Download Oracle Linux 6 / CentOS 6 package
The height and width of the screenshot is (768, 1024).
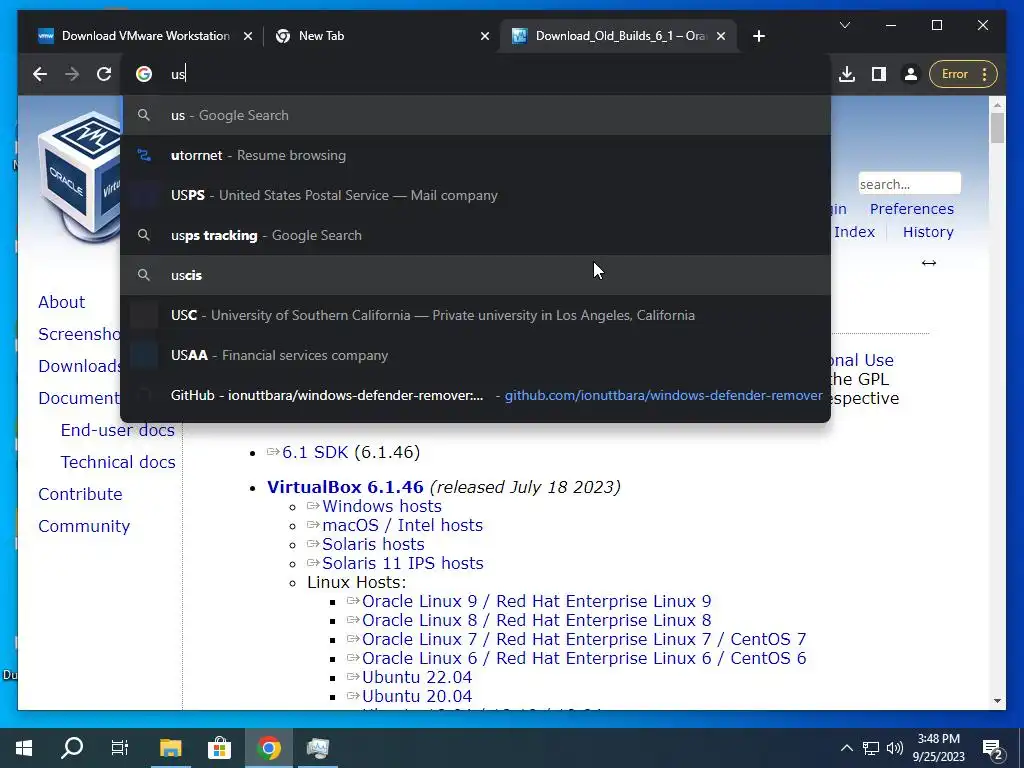[x=584, y=658]
